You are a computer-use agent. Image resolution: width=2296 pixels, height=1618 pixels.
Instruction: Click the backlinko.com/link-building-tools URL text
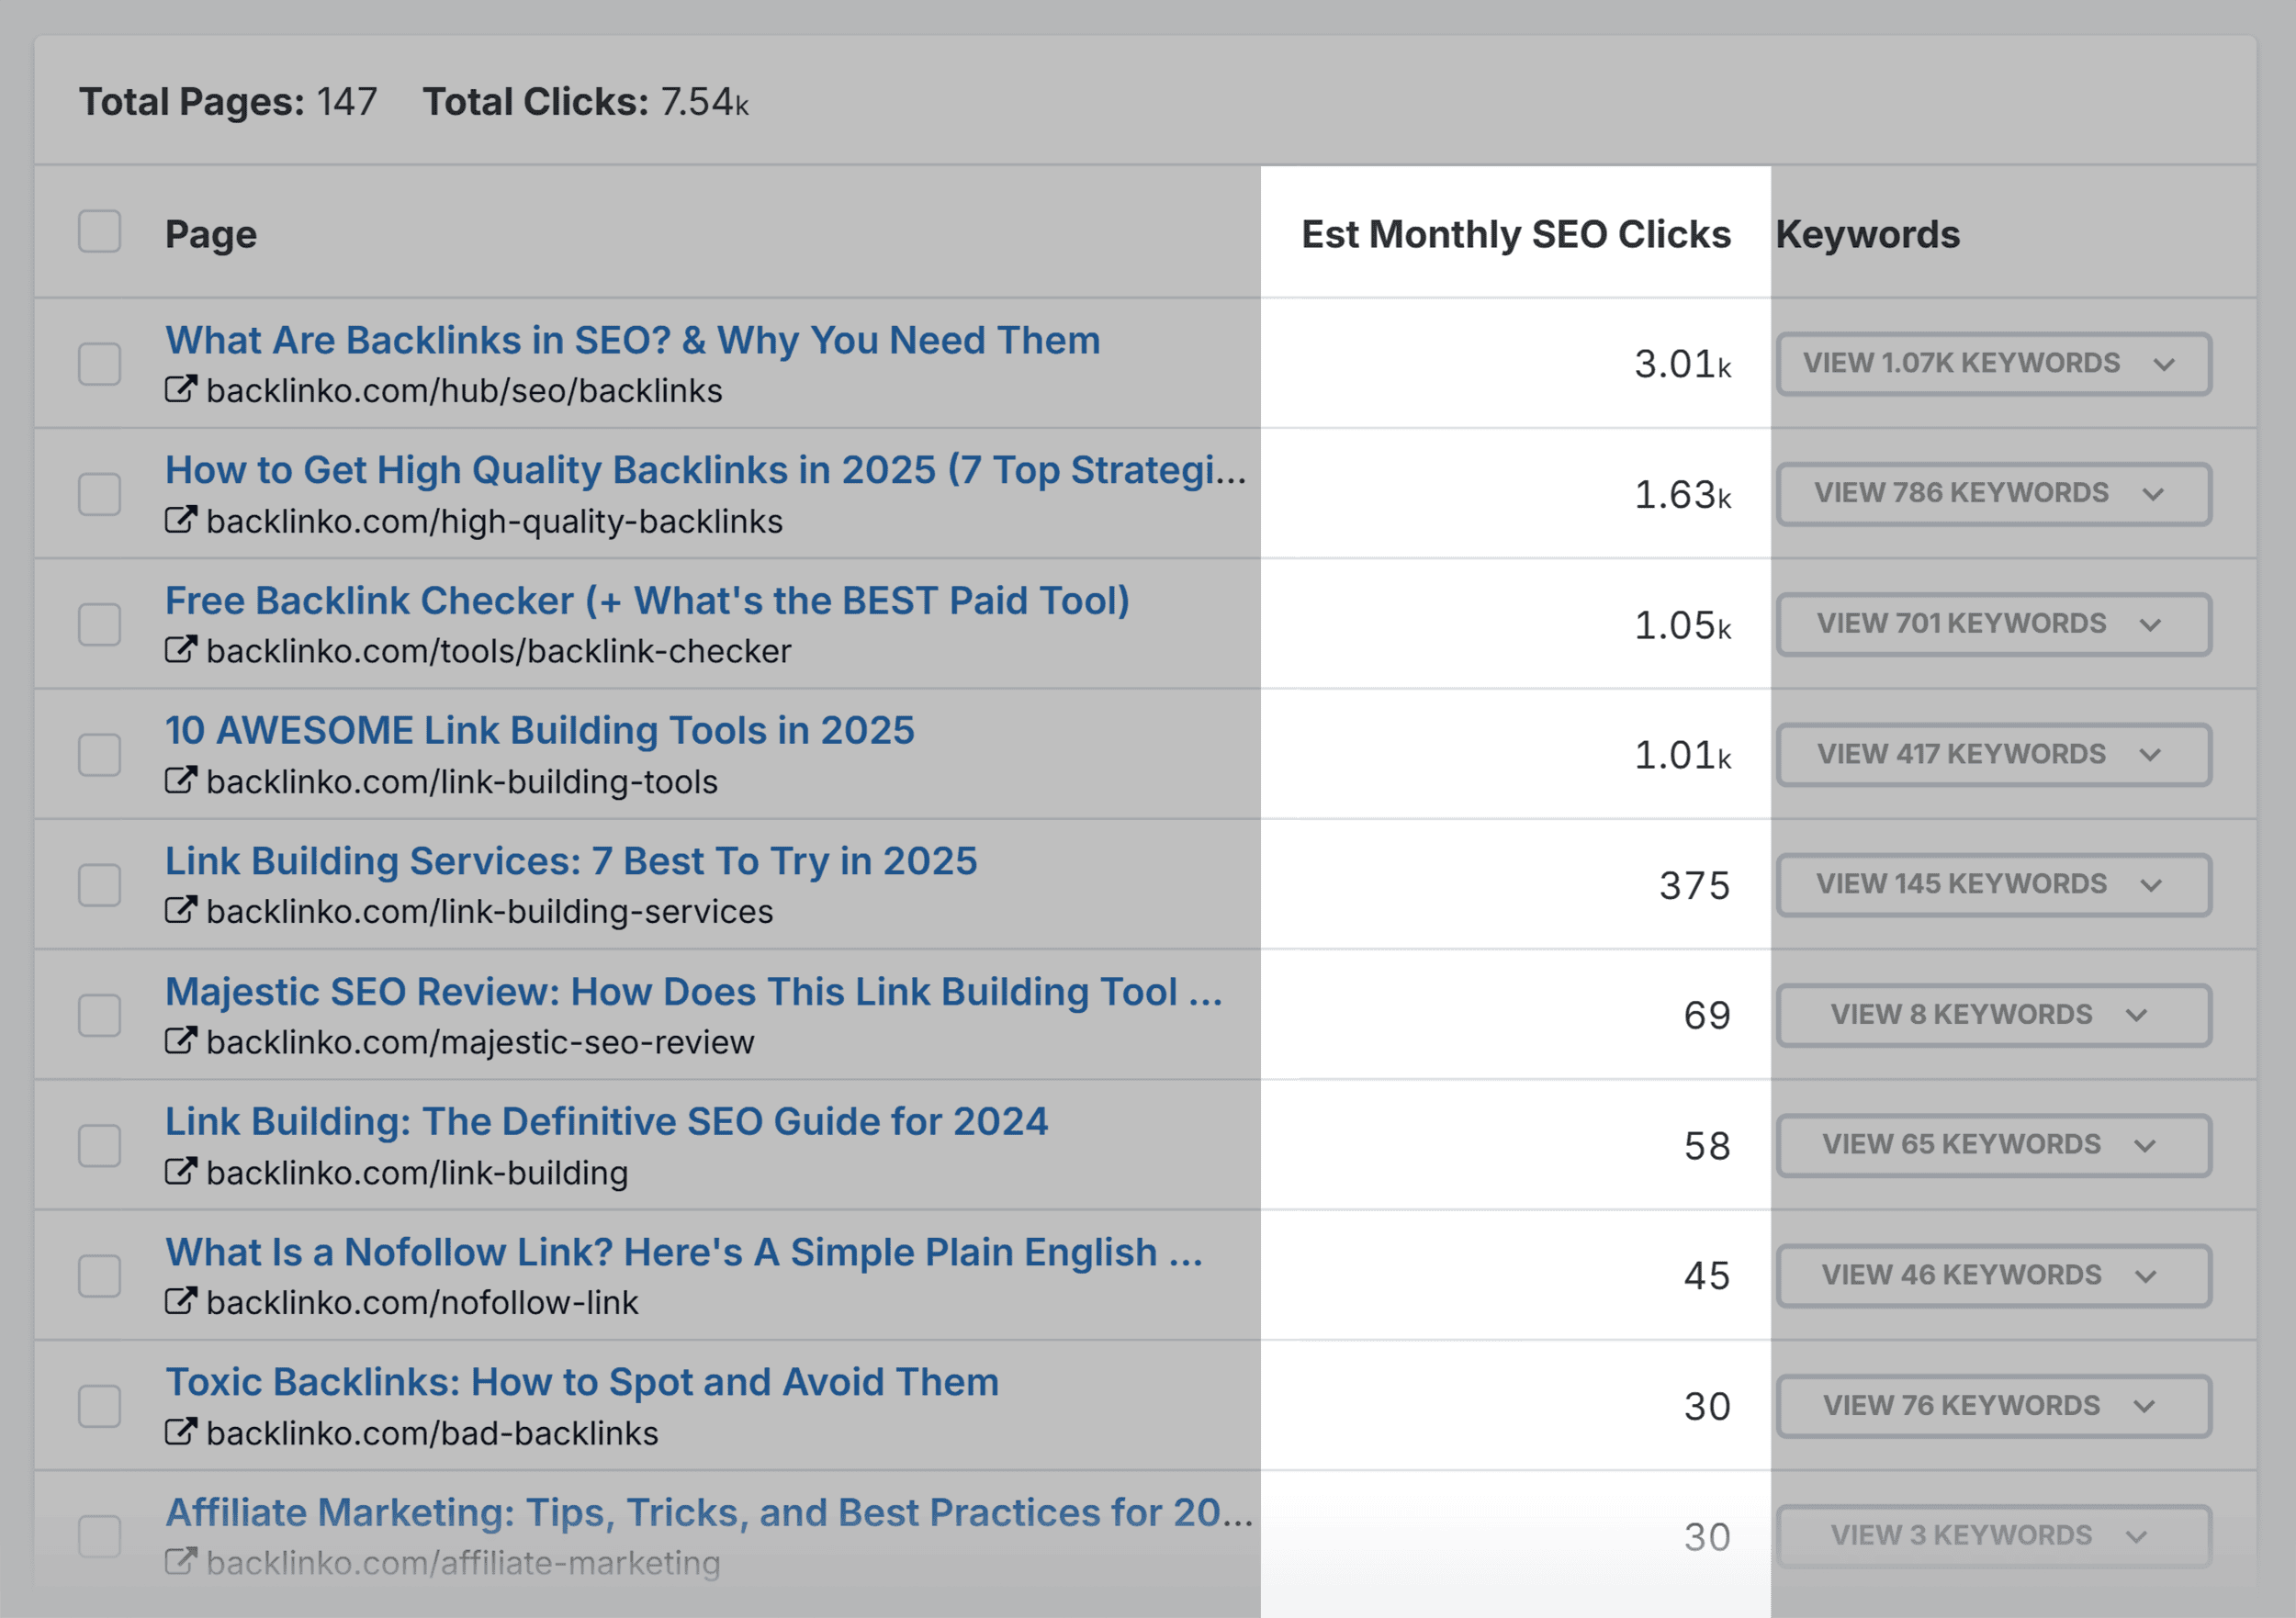tap(462, 782)
